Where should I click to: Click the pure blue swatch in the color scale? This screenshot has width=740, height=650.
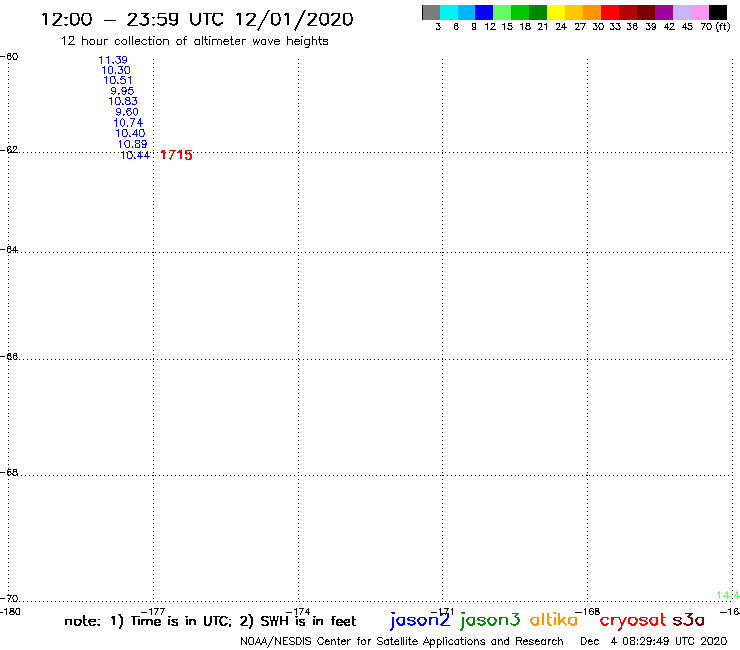click(x=485, y=12)
